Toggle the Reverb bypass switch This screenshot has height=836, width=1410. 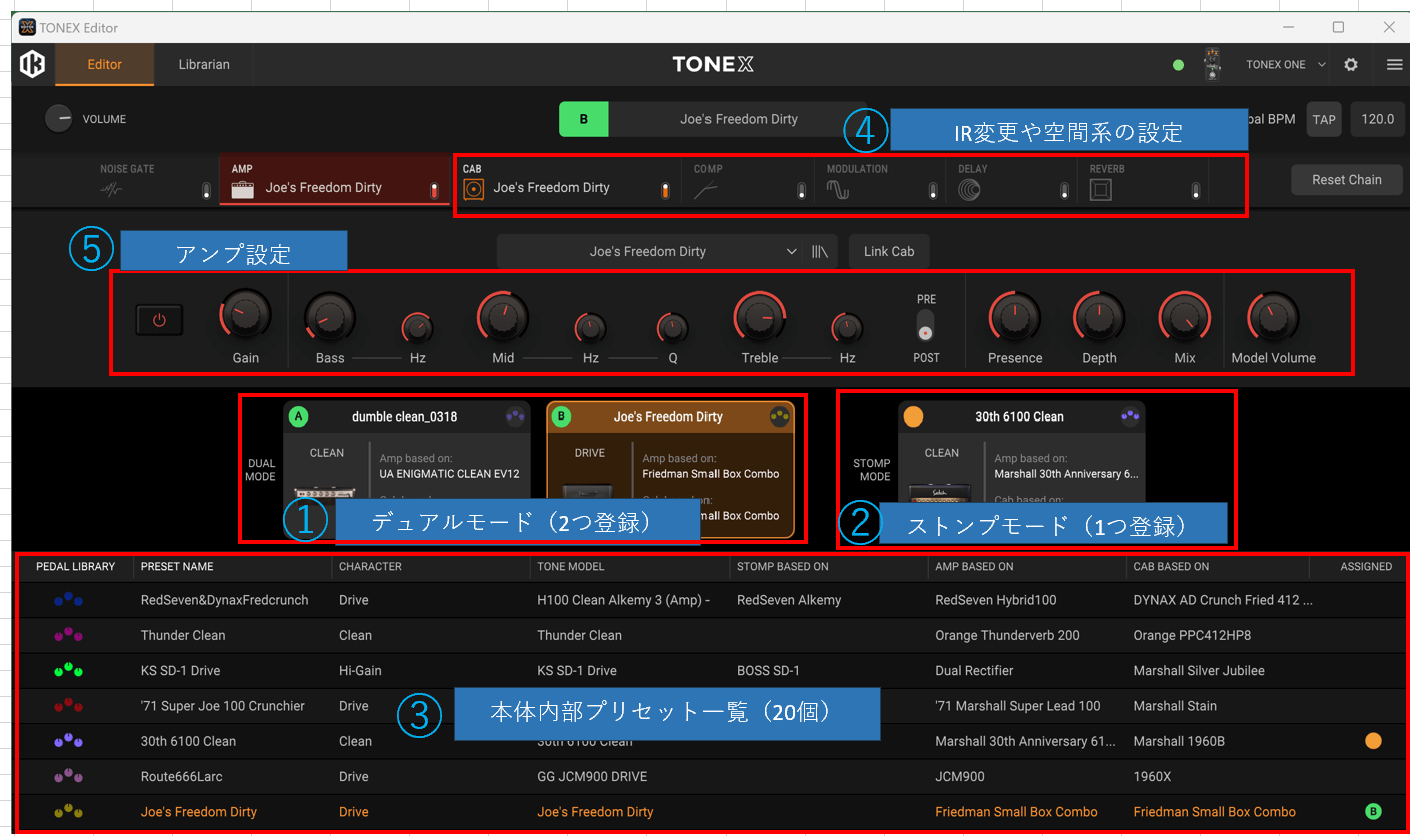(x=1195, y=190)
